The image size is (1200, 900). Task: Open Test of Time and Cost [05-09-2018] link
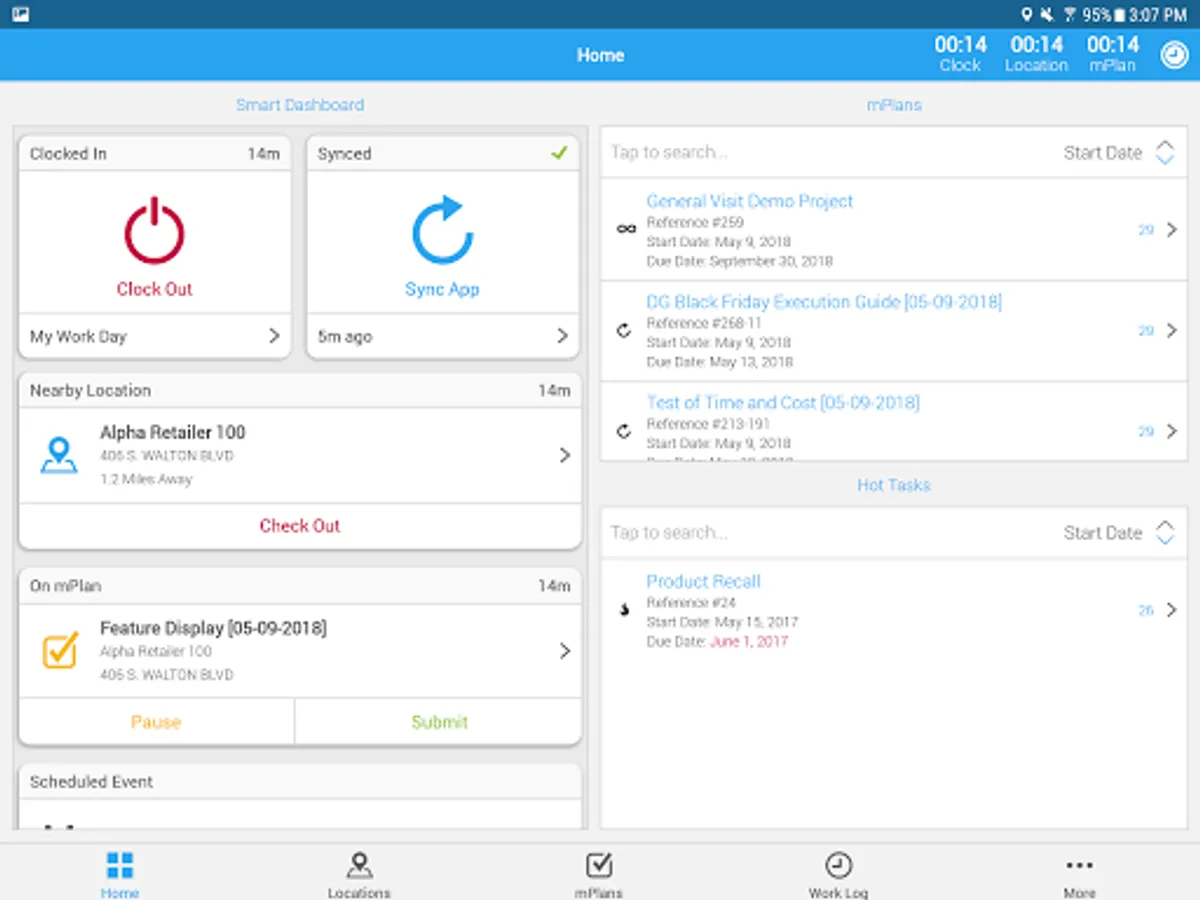click(783, 403)
